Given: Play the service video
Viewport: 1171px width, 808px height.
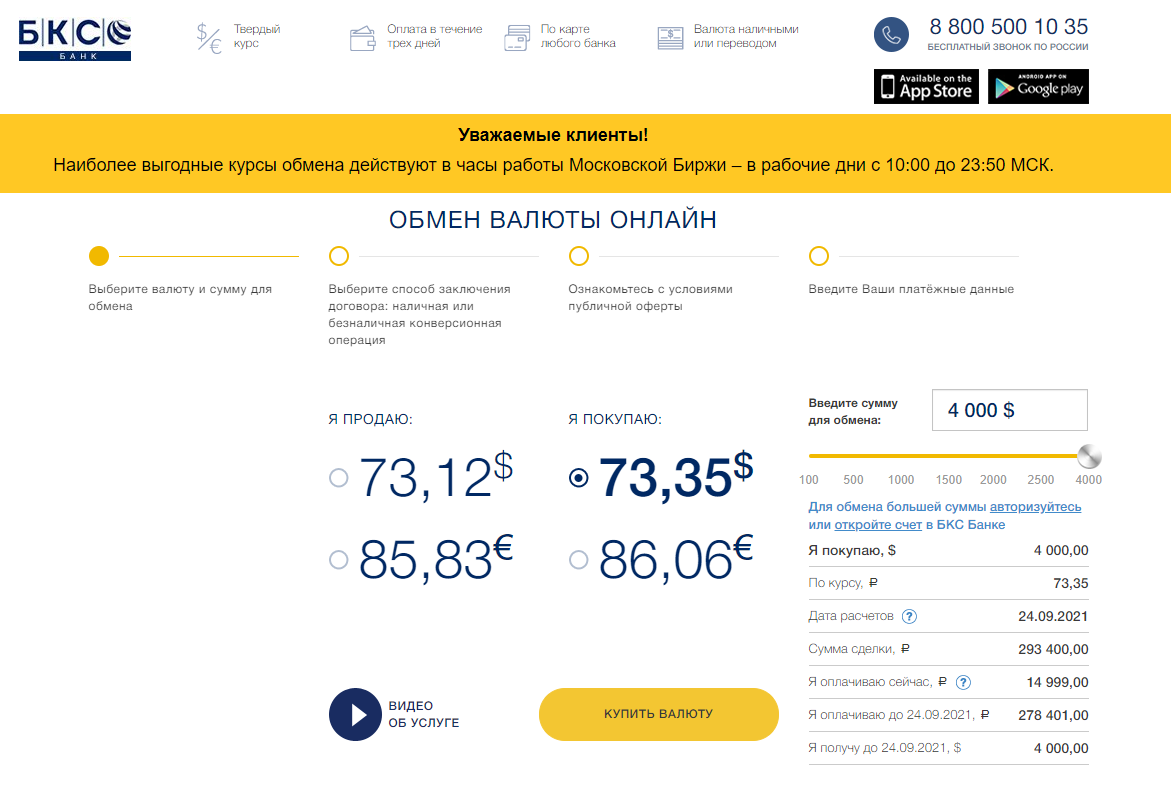Looking at the screenshot, I should [x=355, y=714].
